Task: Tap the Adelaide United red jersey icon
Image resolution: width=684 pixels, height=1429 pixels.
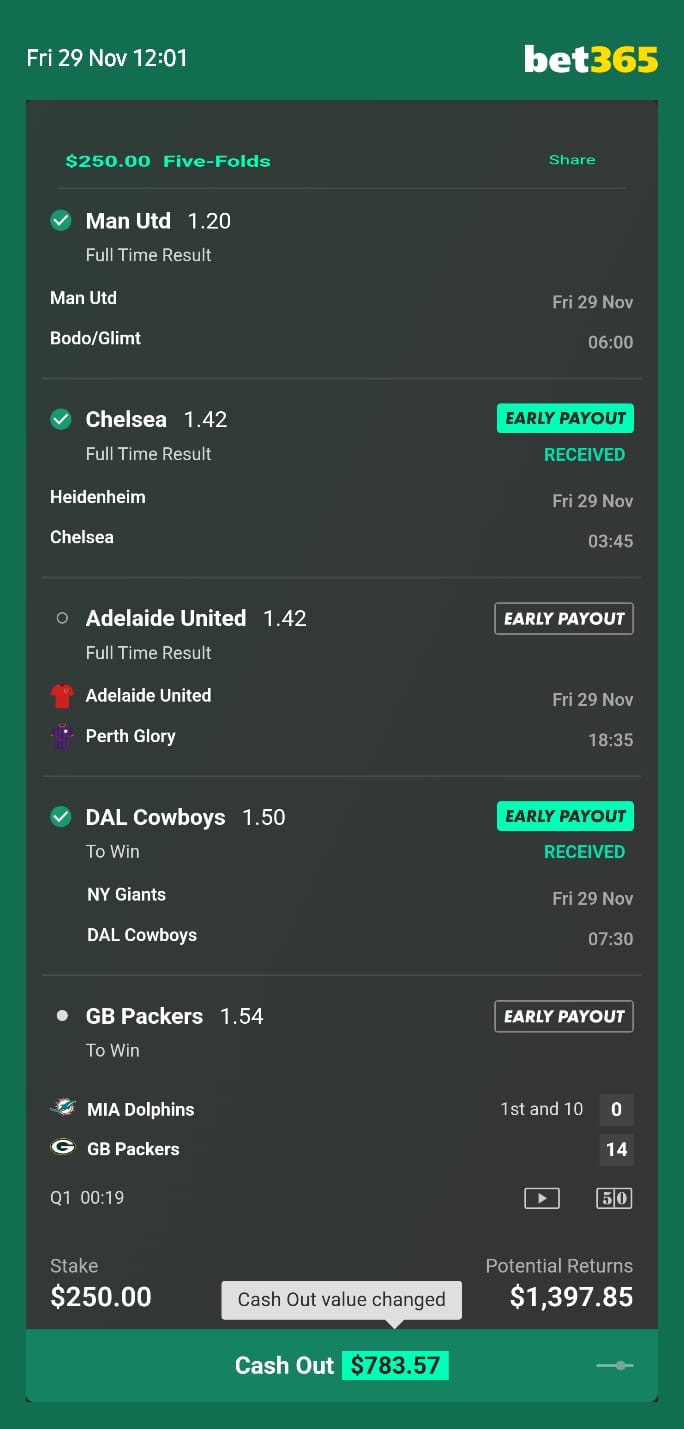Action: tap(62, 696)
